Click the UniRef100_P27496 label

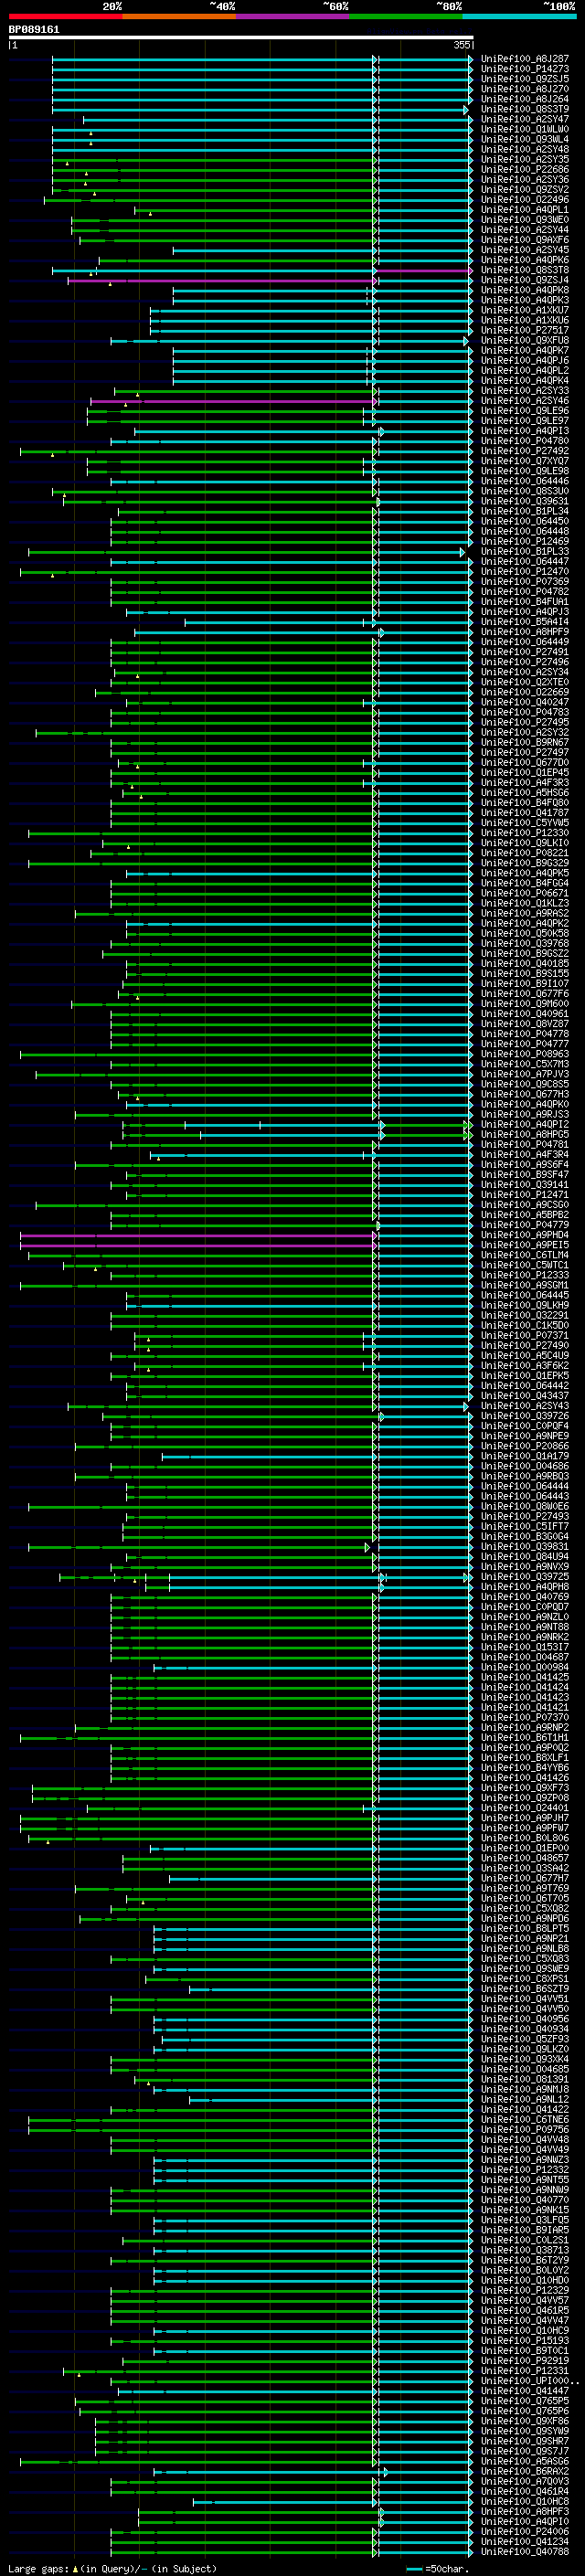[525, 662]
